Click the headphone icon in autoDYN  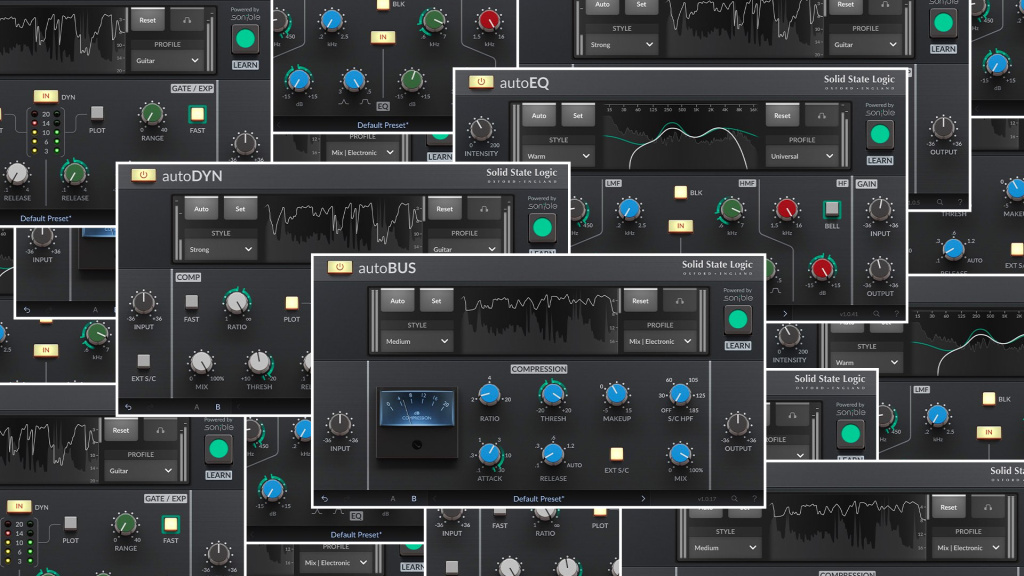(483, 209)
